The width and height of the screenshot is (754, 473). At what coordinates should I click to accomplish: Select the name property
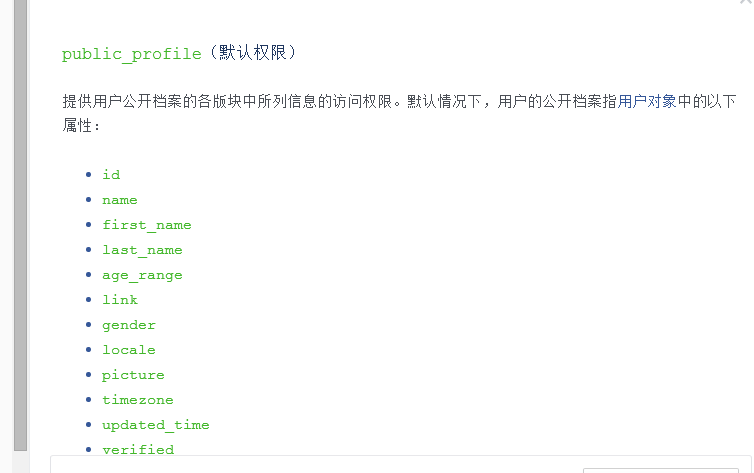click(x=120, y=200)
